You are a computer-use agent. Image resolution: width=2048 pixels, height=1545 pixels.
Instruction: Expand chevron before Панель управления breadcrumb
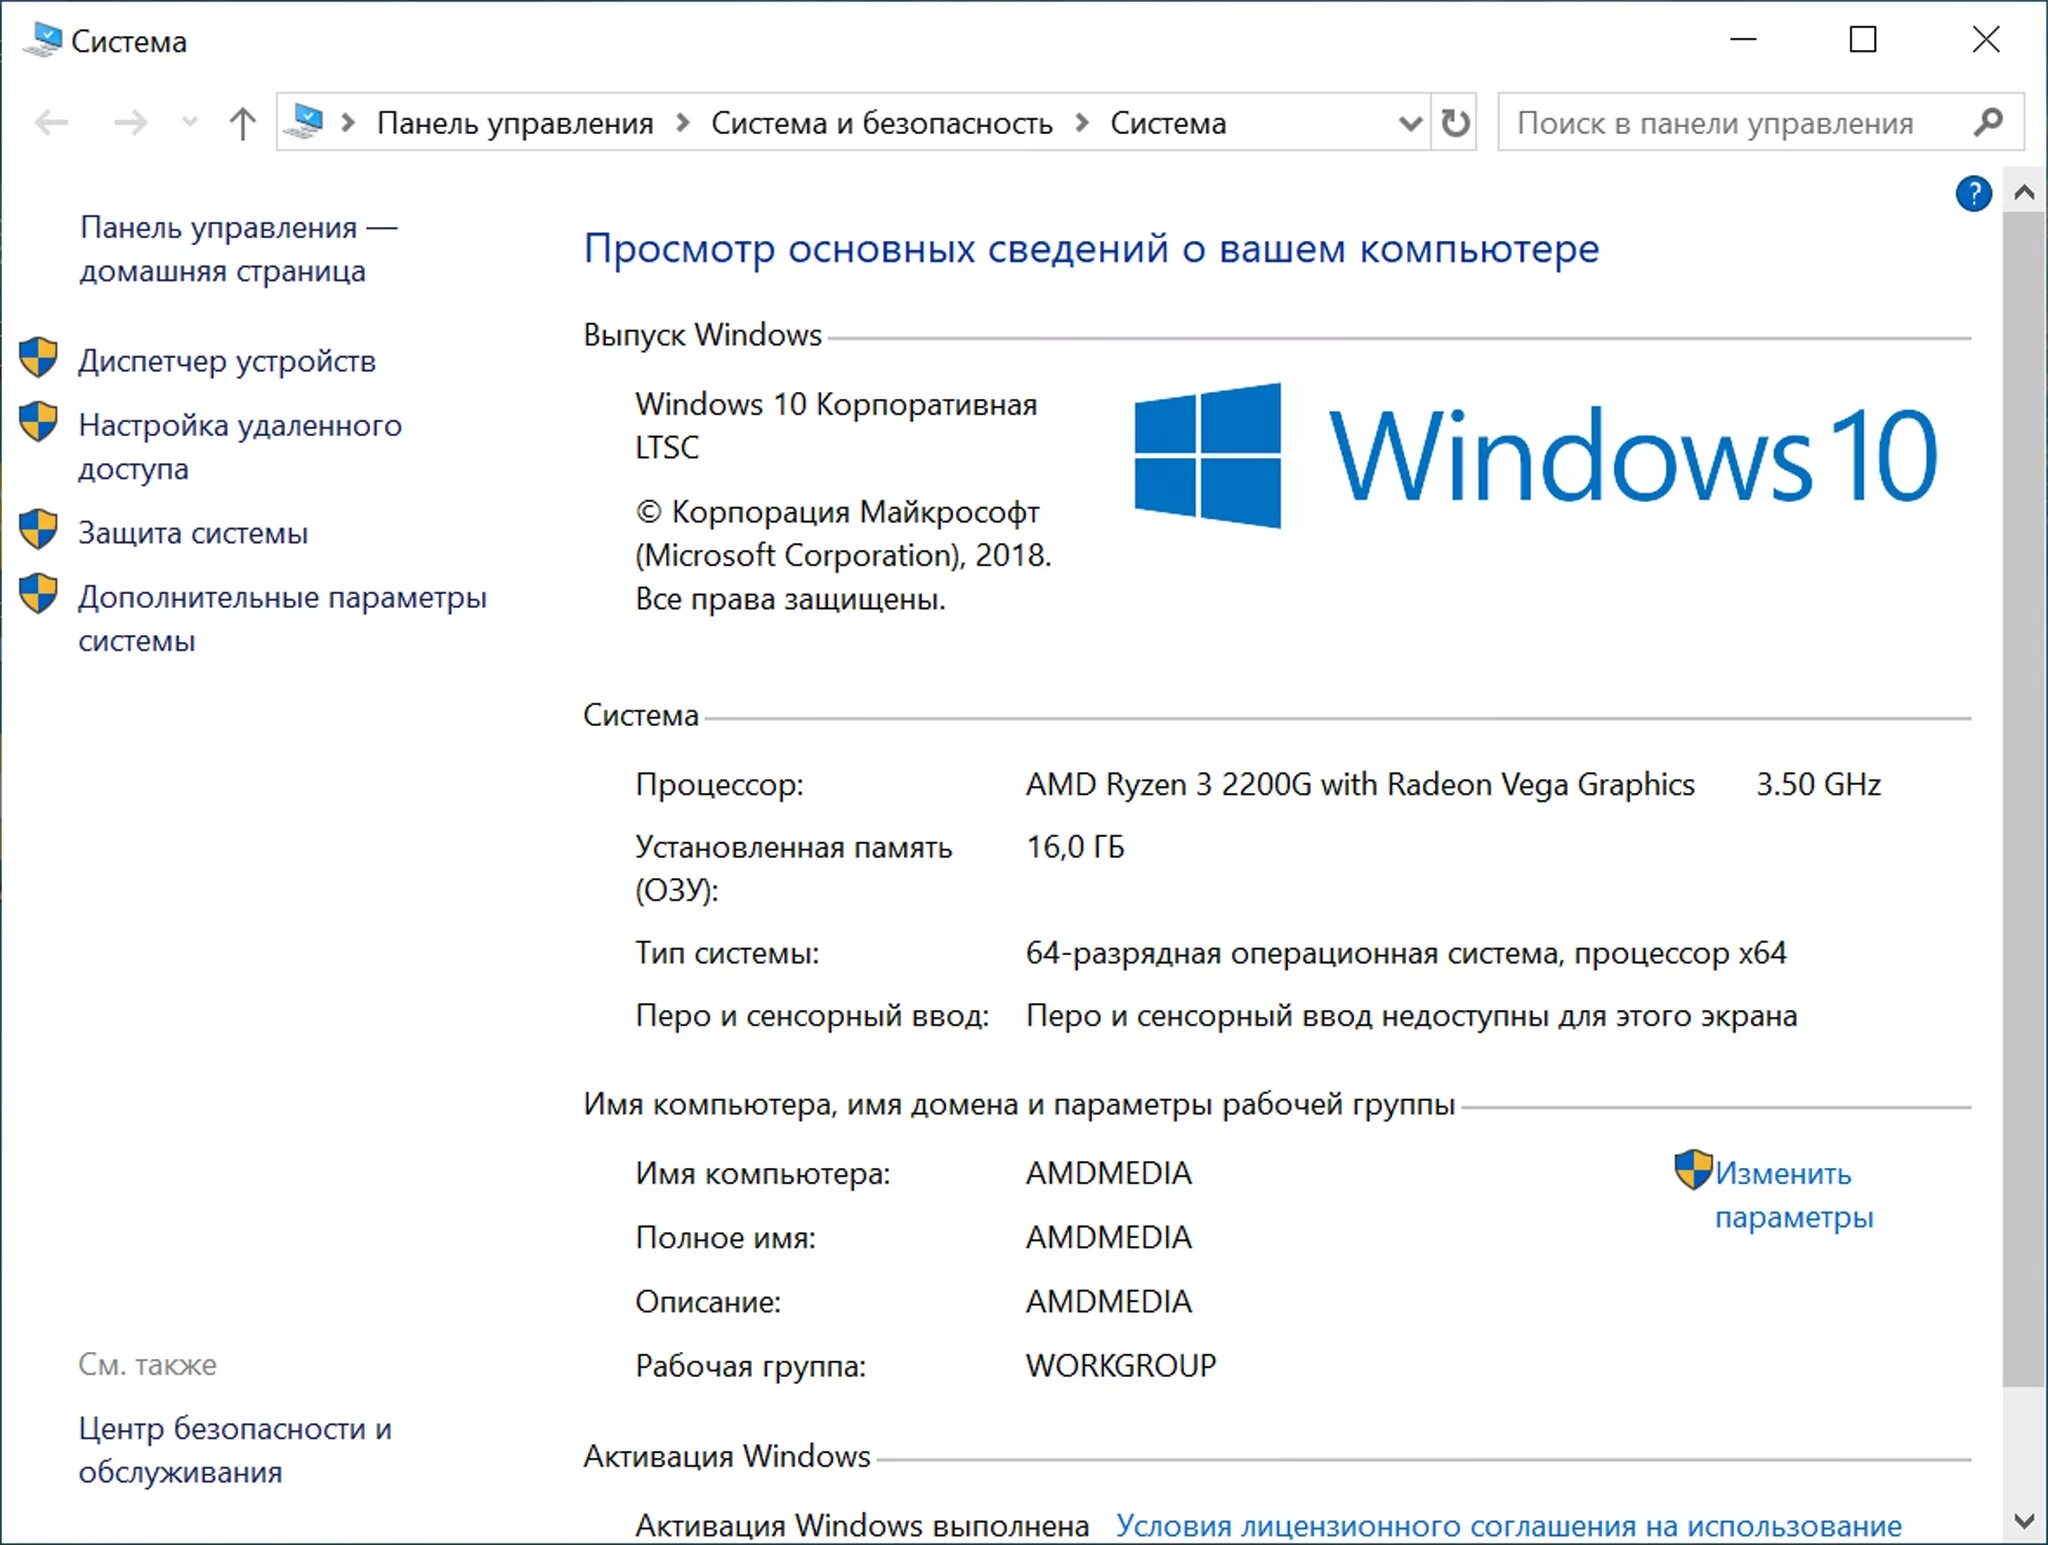pos(348,123)
